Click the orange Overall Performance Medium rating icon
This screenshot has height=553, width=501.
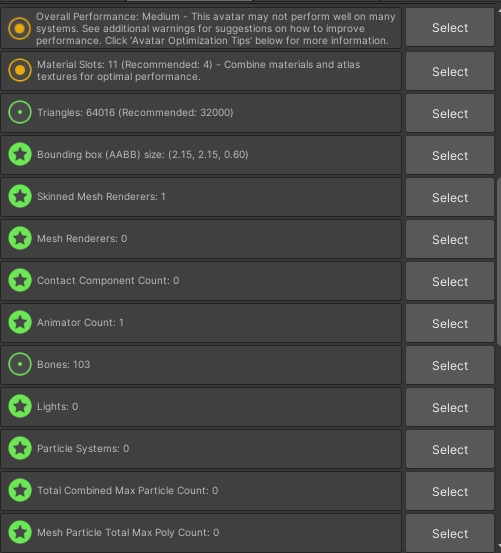coord(19,28)
